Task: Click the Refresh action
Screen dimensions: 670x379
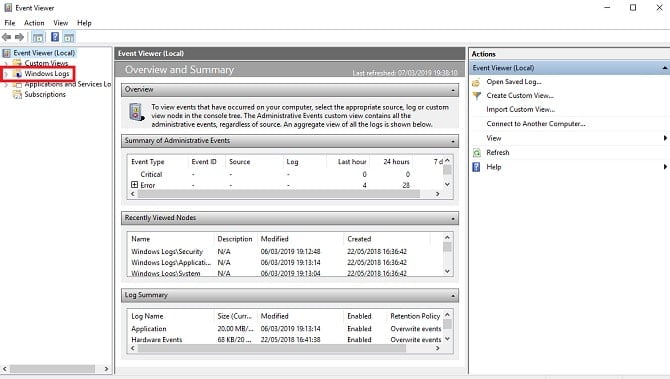Action: 498,153
